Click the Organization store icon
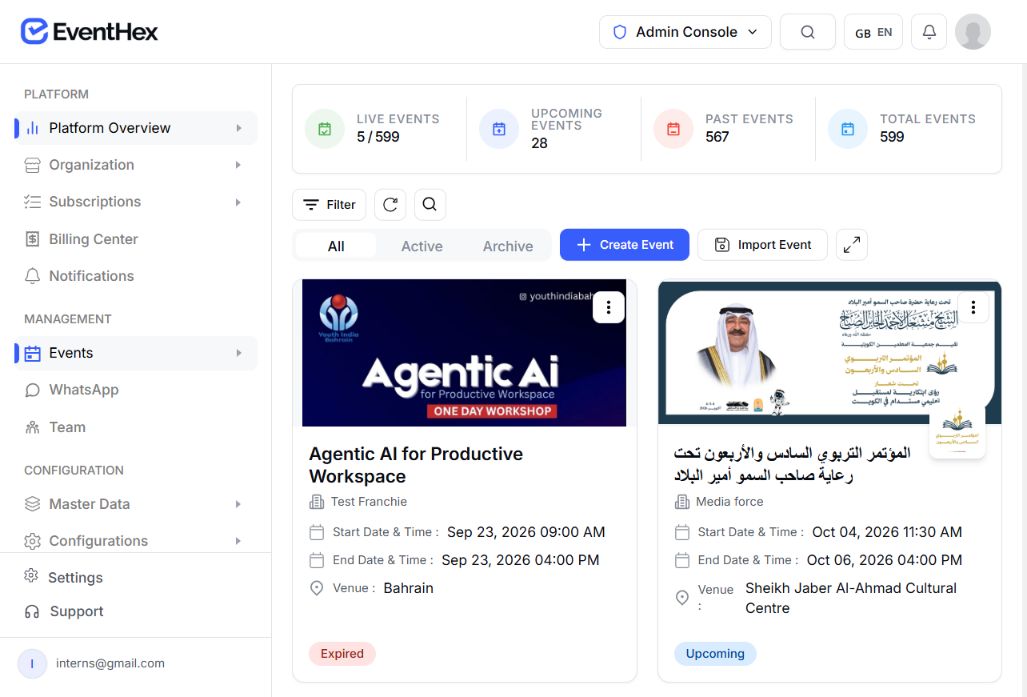The width and height of the screenshot is (1027, 697). coord(32,165)
